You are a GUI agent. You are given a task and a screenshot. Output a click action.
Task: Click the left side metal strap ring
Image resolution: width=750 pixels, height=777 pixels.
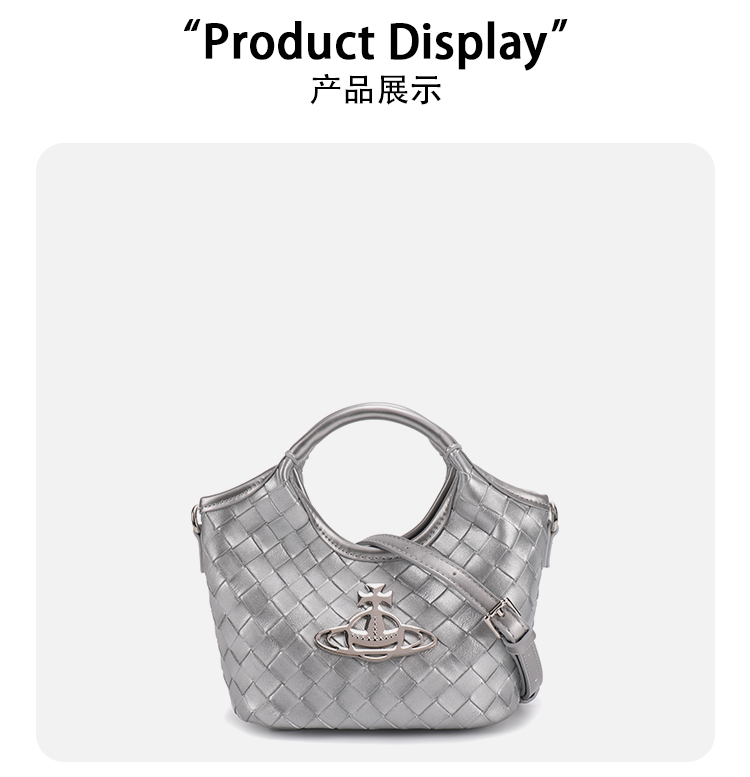196,518
